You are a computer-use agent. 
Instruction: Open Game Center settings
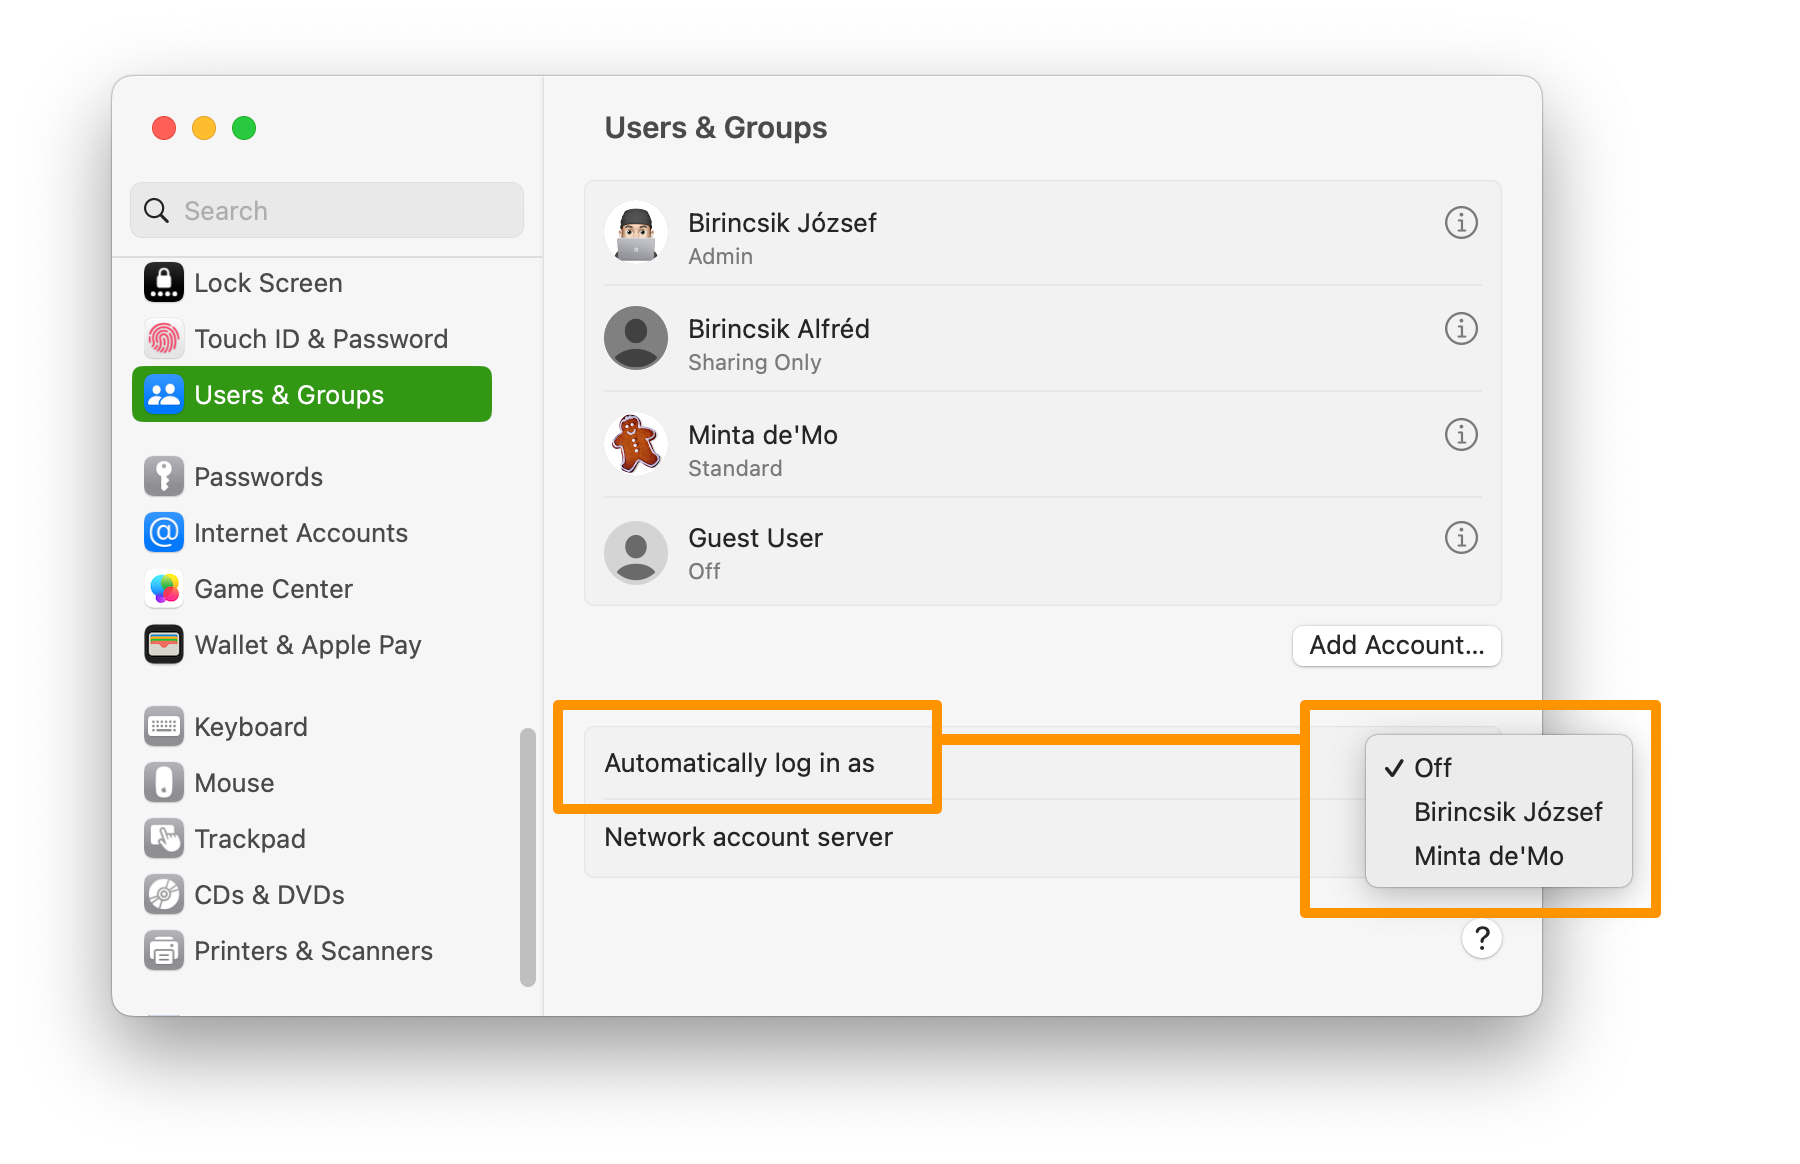[x=312, y=588]
